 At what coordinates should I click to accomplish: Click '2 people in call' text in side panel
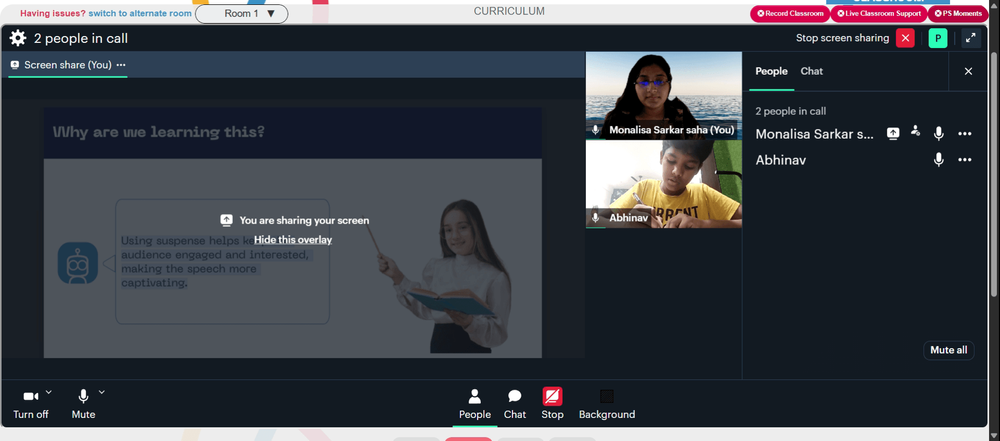(x=790, y=111)
